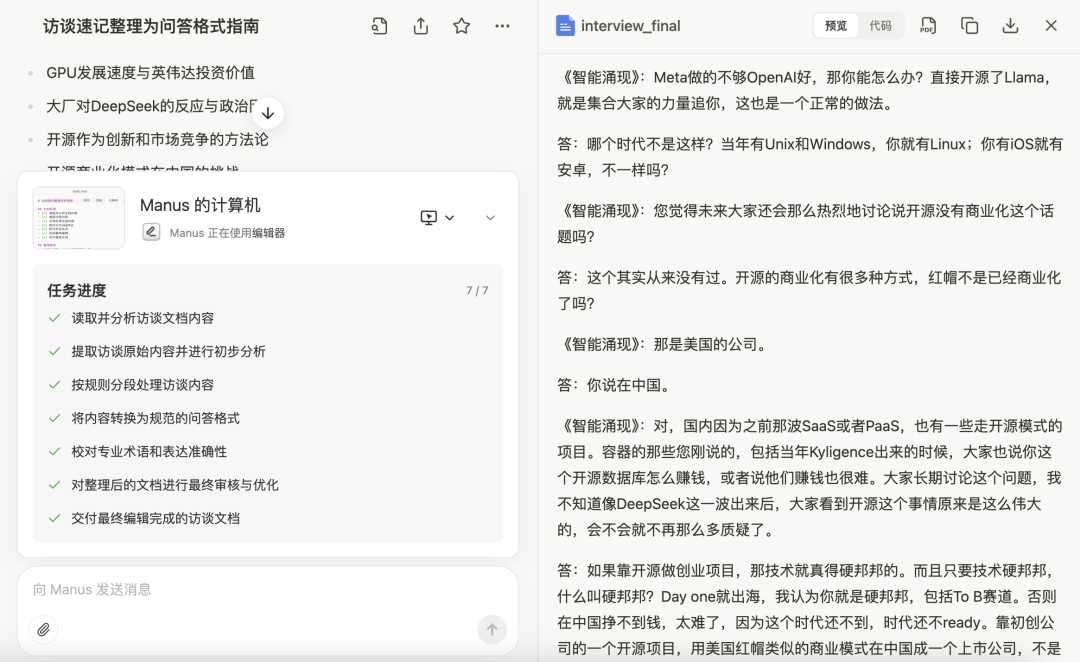This screenshot has height=662, width=1080.
Task: Click the paperclip attach file icon
Action: coord(43,629)
